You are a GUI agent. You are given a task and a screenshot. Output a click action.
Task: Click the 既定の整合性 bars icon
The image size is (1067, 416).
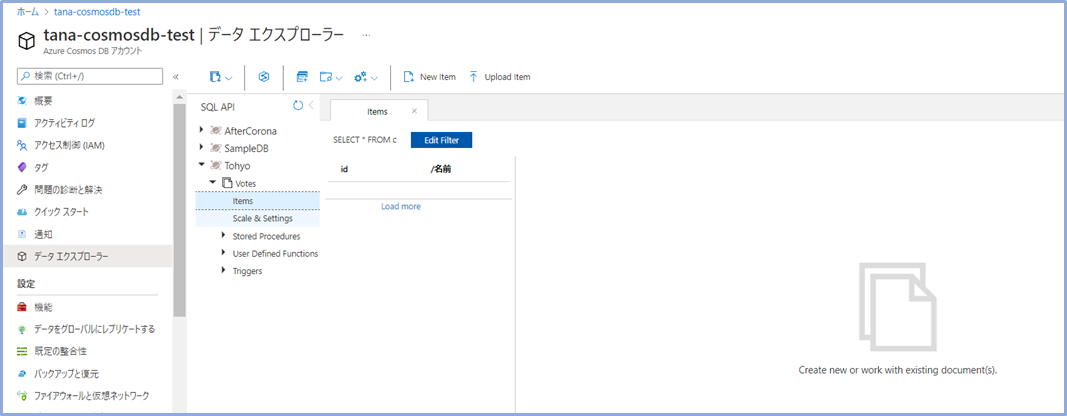22,351
